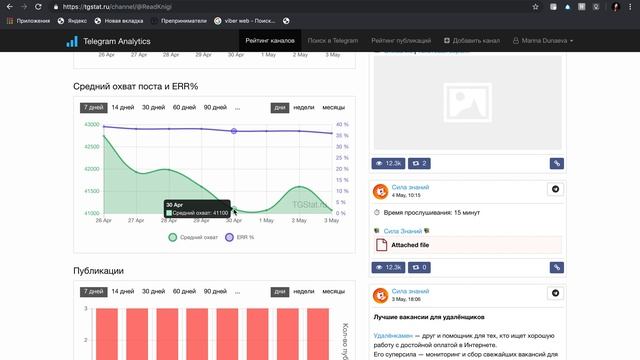Select 30 дней in the охват chart
The image size is (640, 360).
pyautogui.click(x=153, y=107)
